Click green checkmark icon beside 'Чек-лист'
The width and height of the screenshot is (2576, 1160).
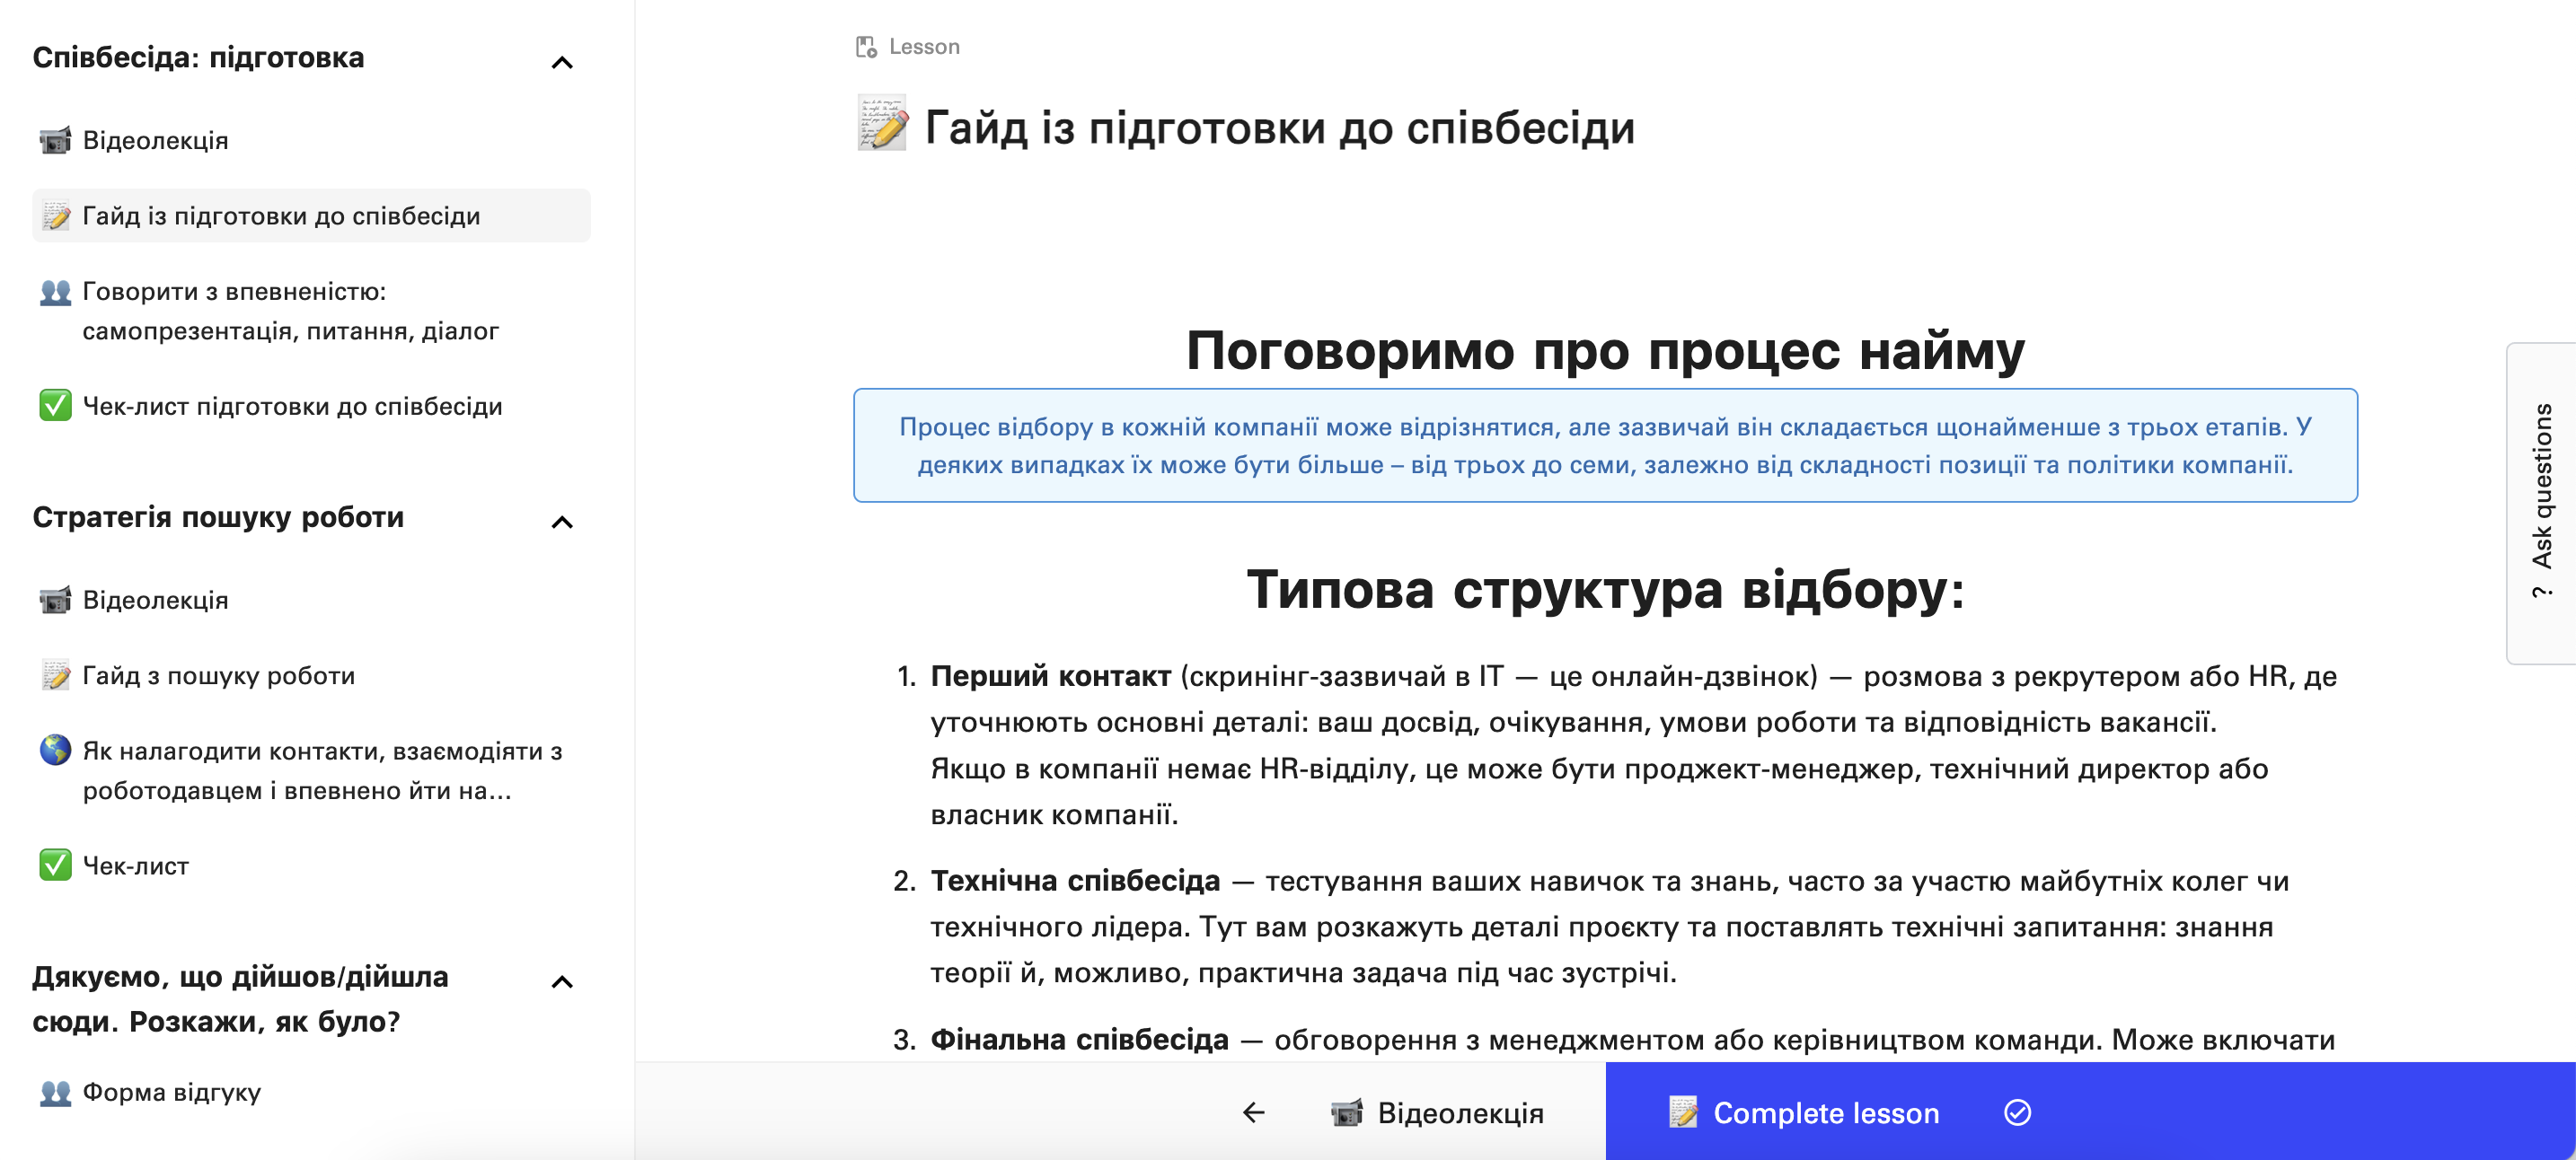pos(55,865)
